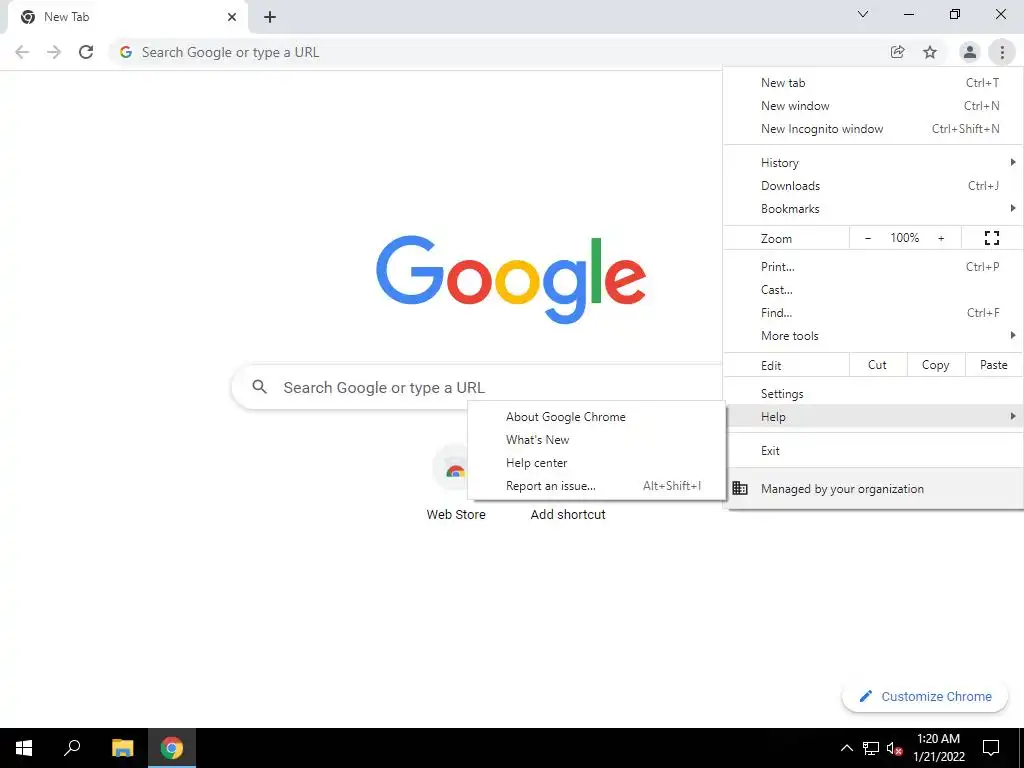Open About Google Chrome
This screenshot has height=768, width=1024.
(596, 417)
